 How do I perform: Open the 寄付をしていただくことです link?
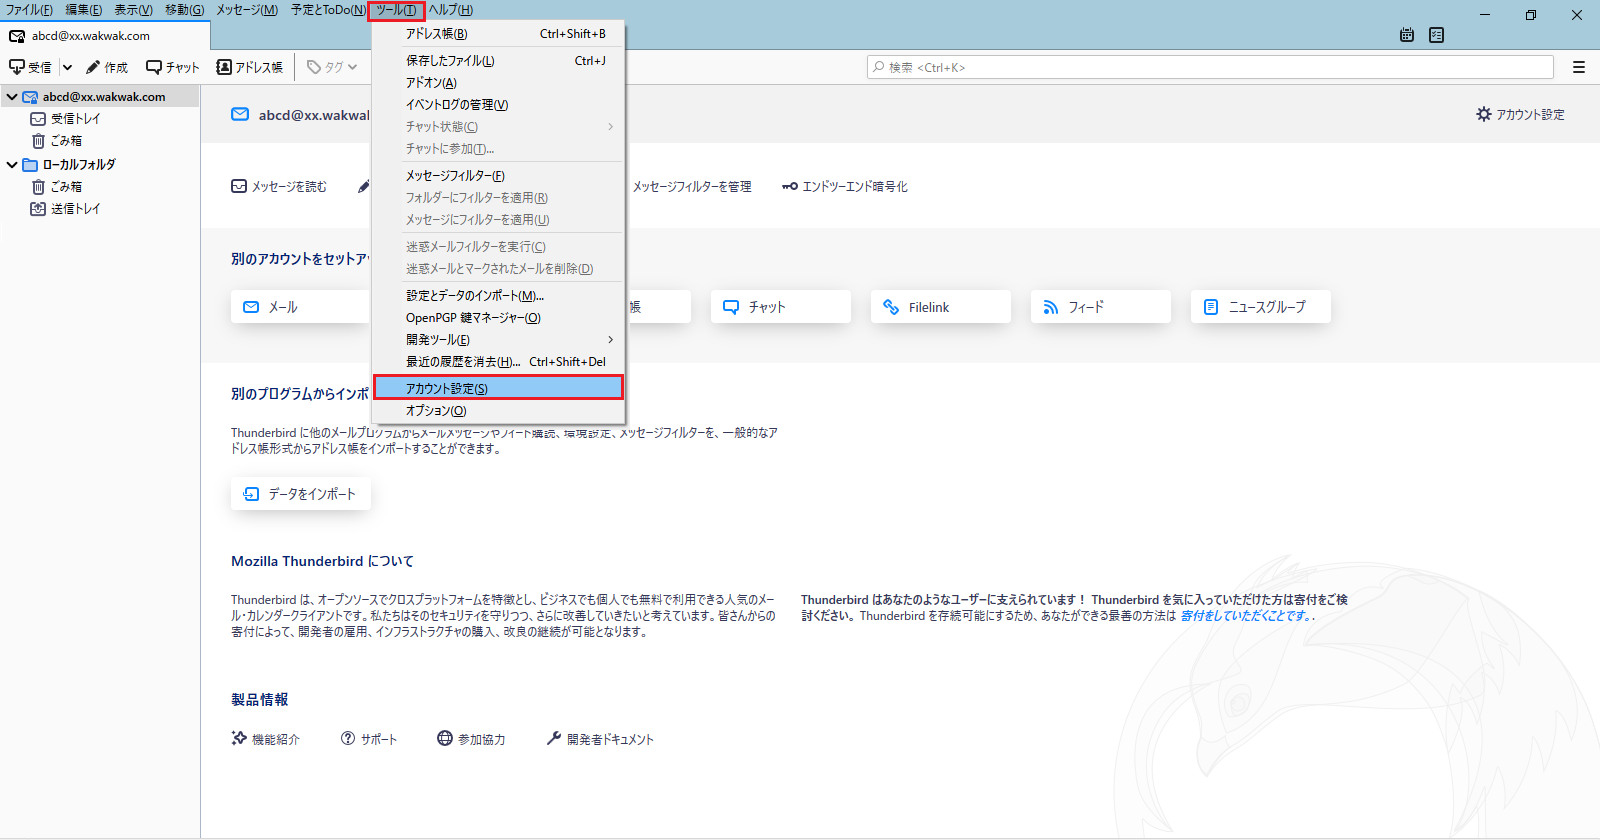click(x=1245, y=616)
